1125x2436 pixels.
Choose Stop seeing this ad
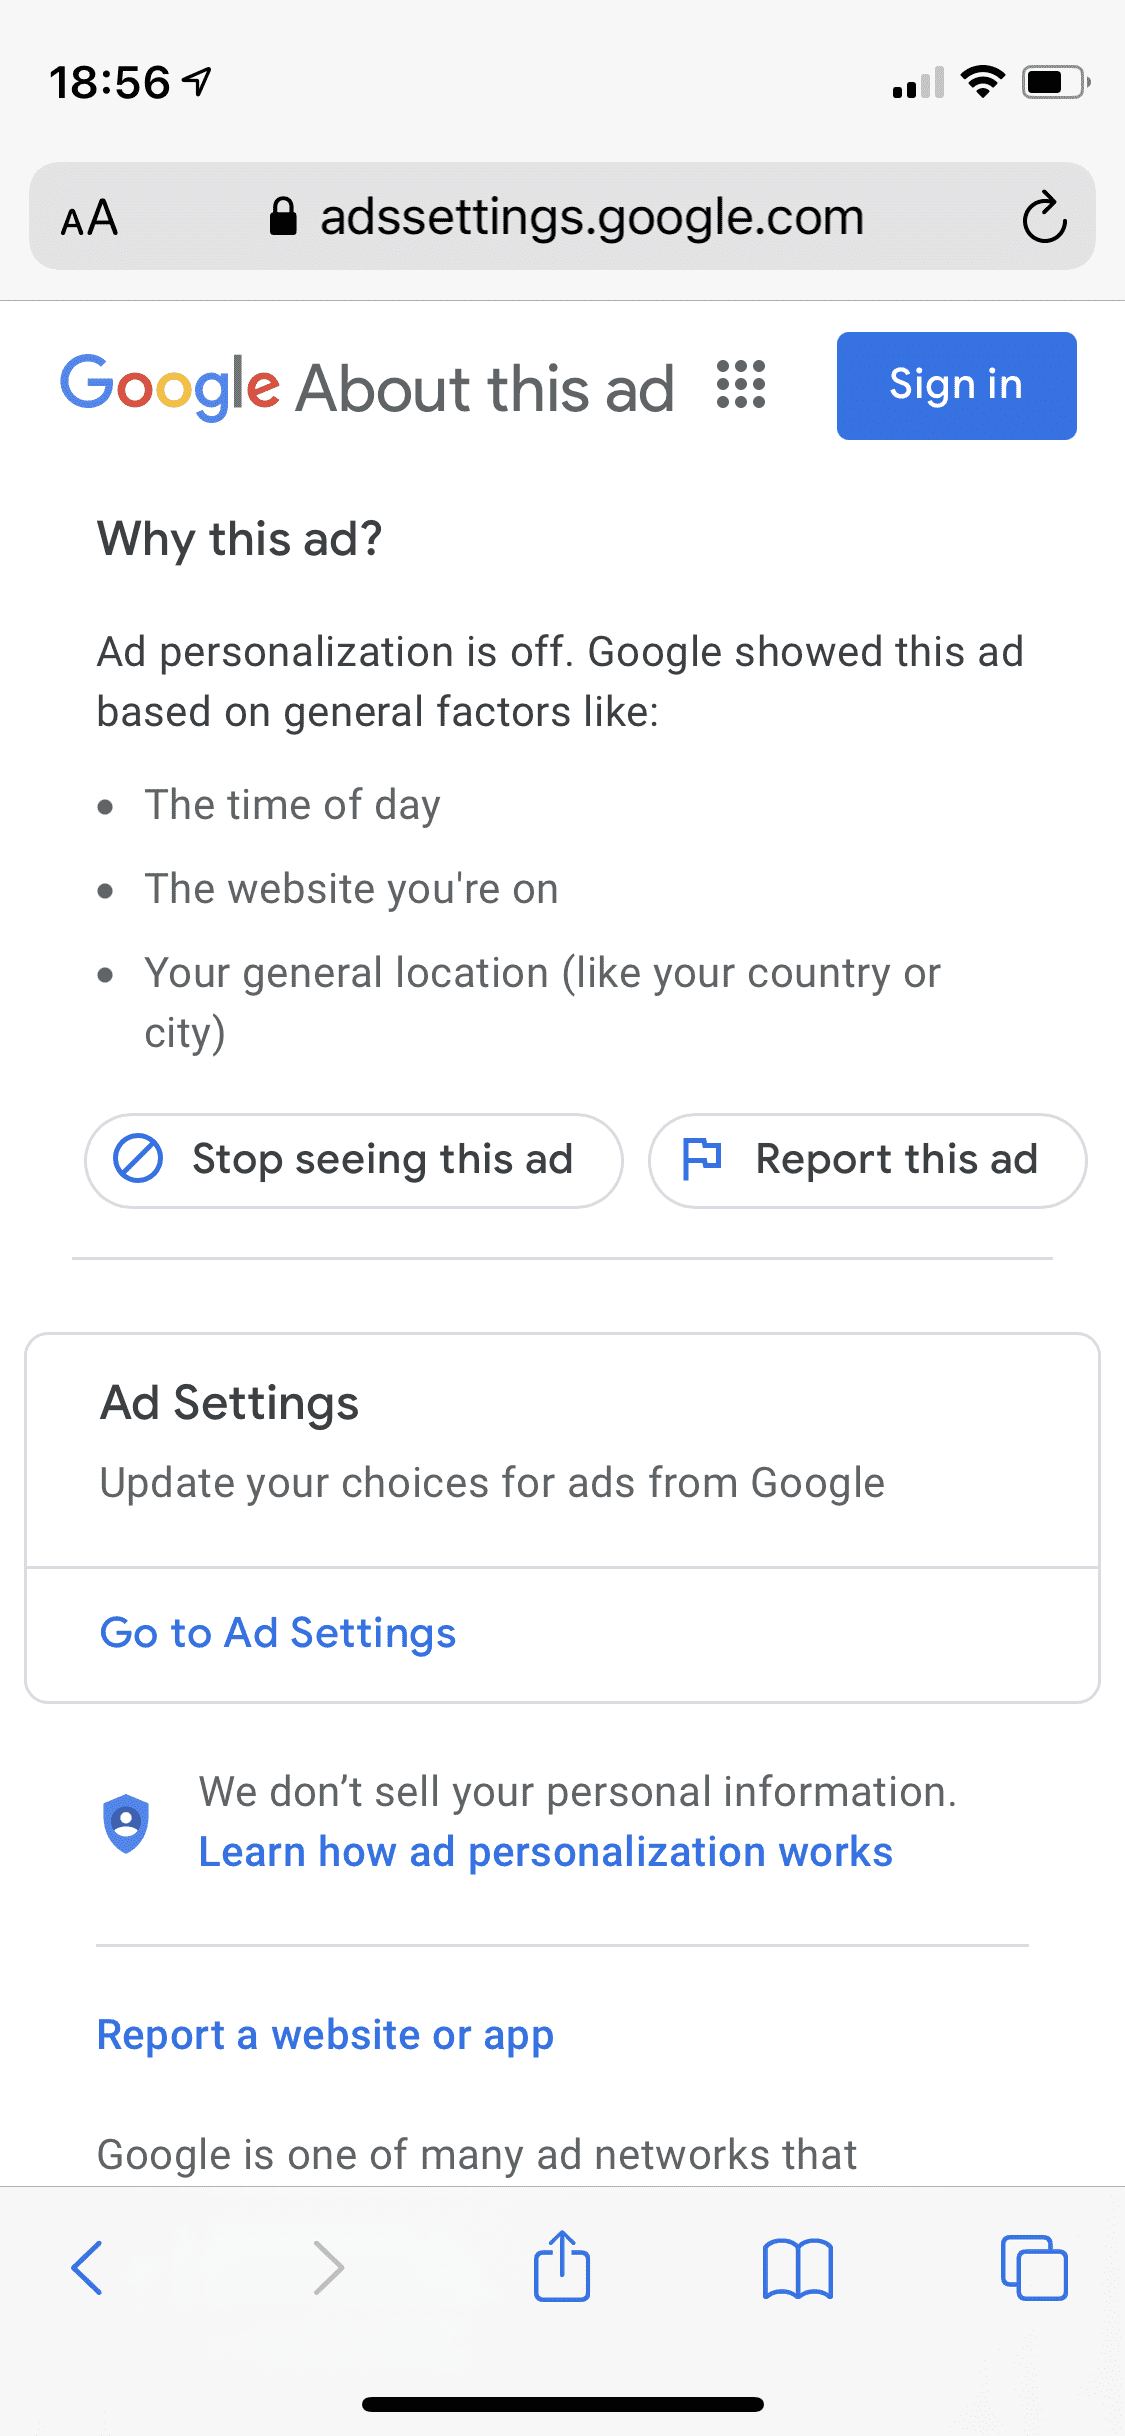click(354, 1160)
